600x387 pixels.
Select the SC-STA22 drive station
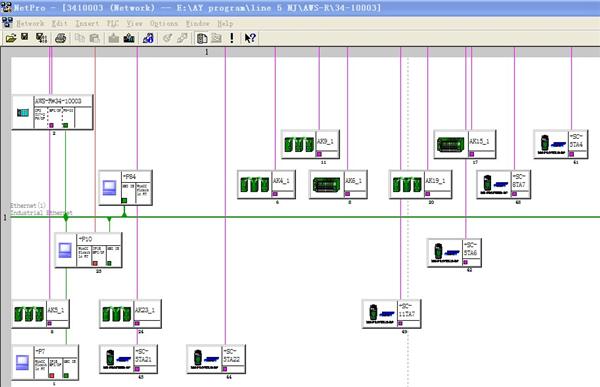216,359
